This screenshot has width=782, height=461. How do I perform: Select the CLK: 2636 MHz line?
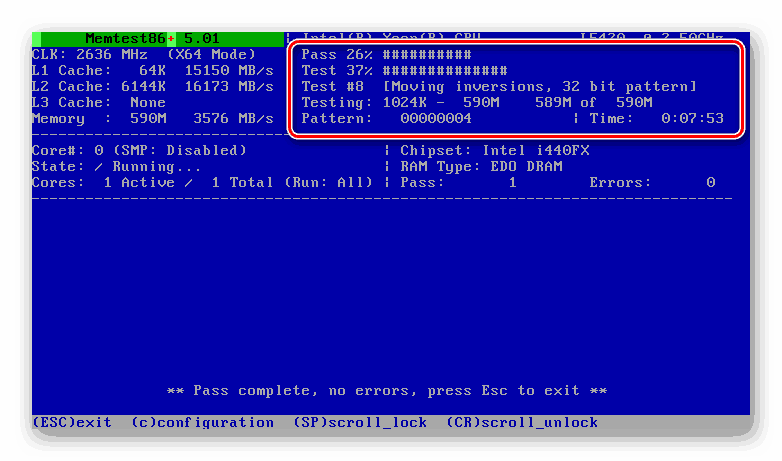144,54
